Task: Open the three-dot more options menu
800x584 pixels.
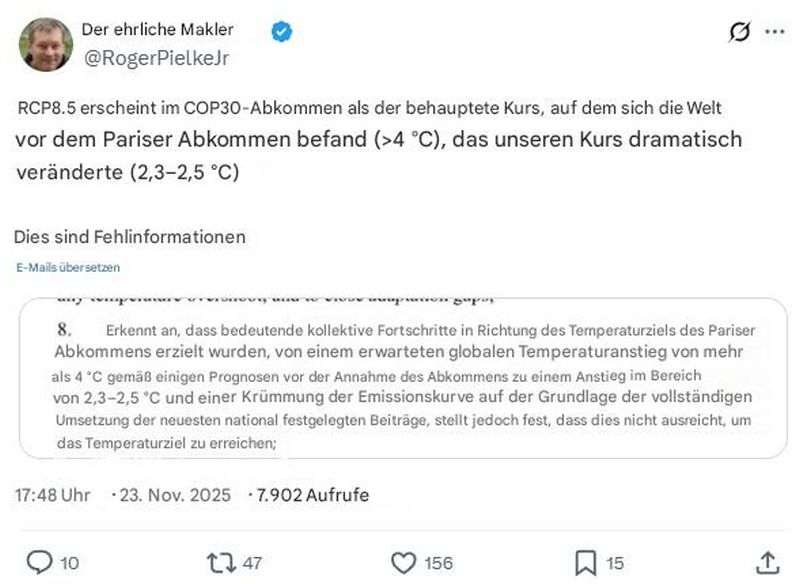Action: (x=774, y=32)
